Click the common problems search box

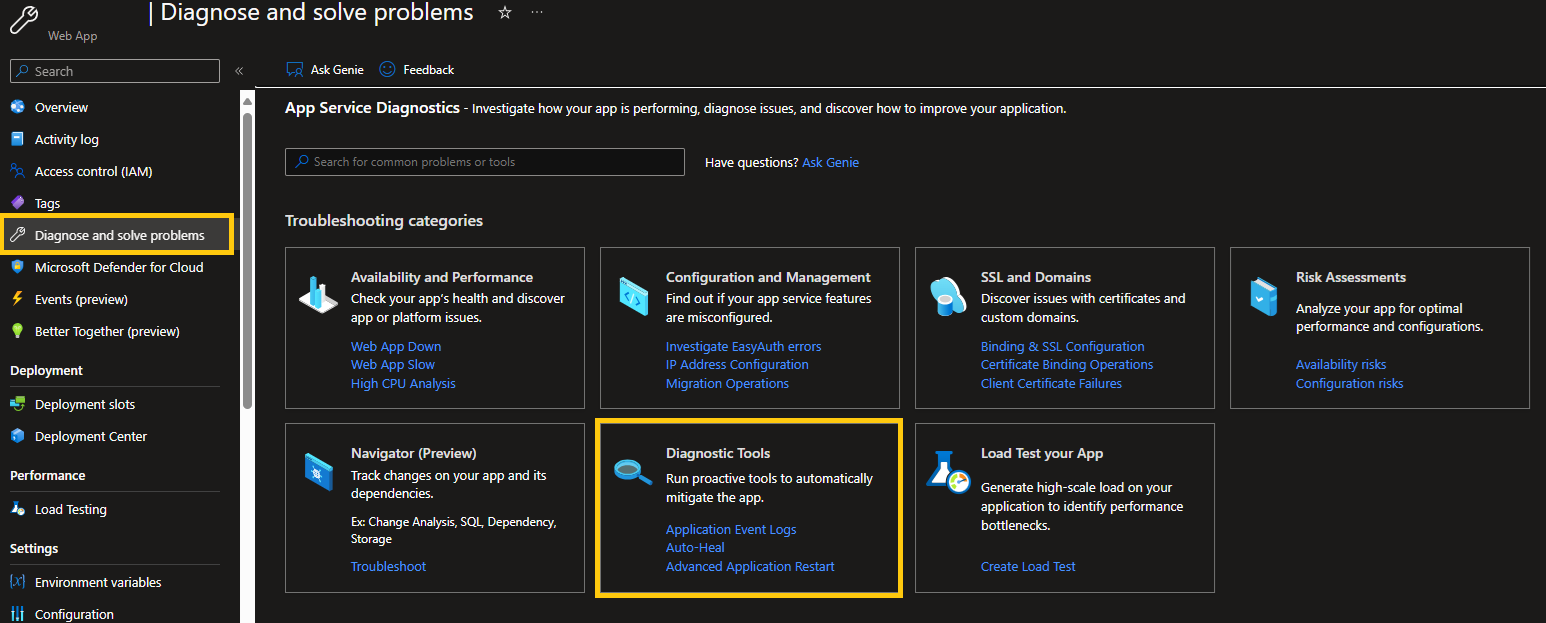pos(484,161)
